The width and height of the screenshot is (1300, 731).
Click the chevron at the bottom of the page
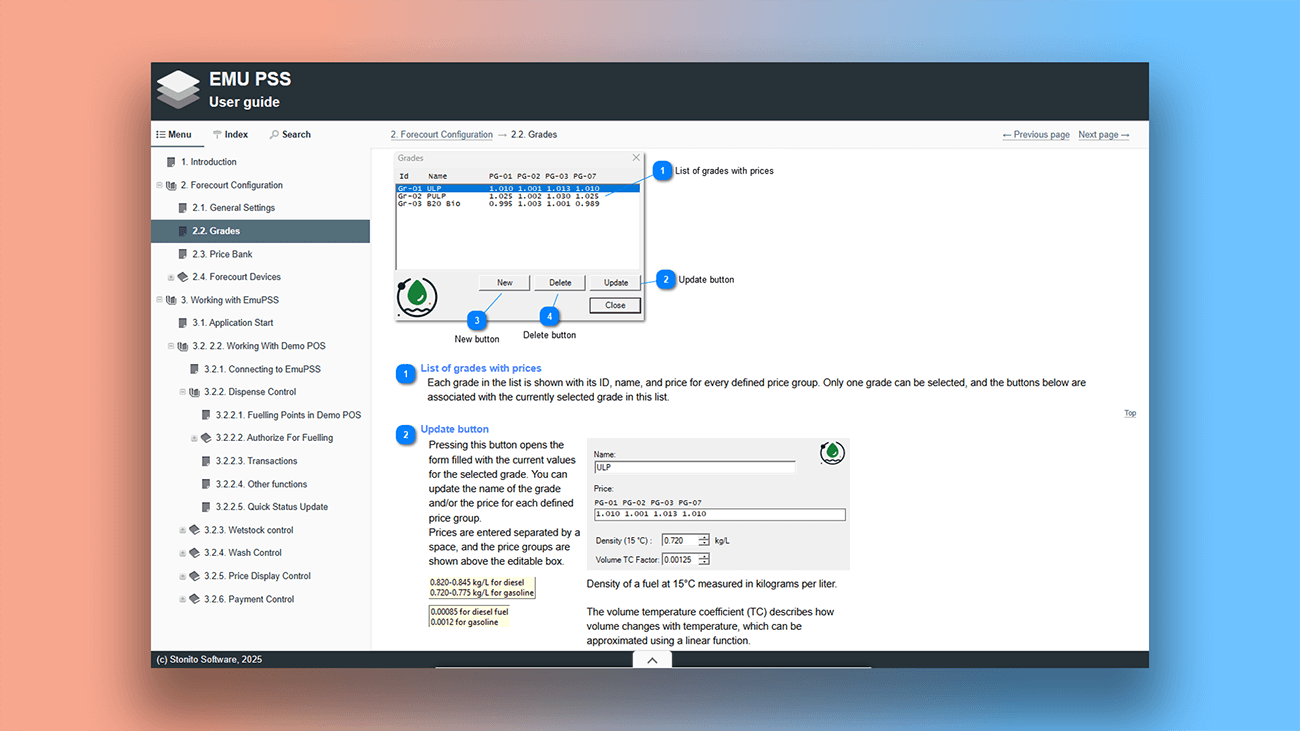(x=652, y=658)
